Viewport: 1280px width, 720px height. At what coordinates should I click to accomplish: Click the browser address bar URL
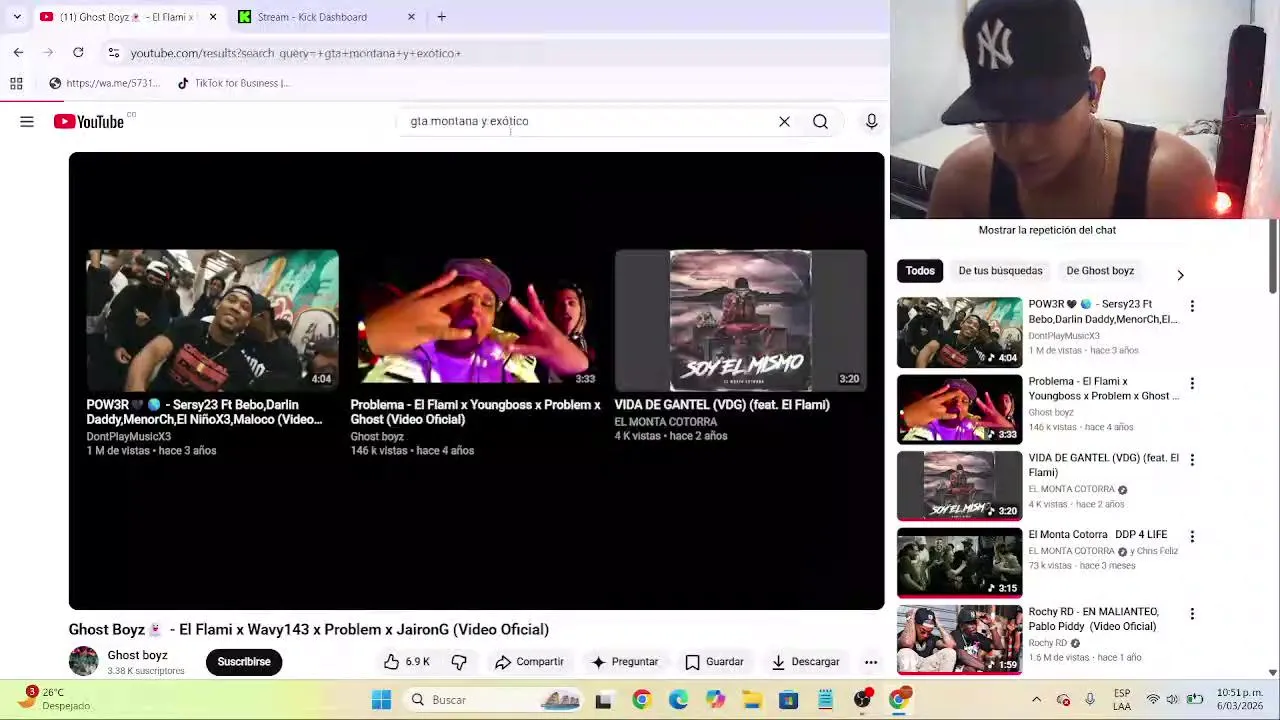296,53
